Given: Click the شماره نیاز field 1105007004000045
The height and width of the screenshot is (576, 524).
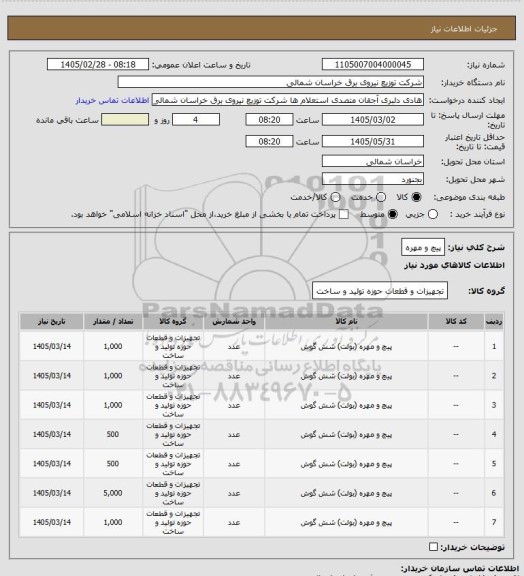Looking at the screenshot, I should click(x=373, y=64).
